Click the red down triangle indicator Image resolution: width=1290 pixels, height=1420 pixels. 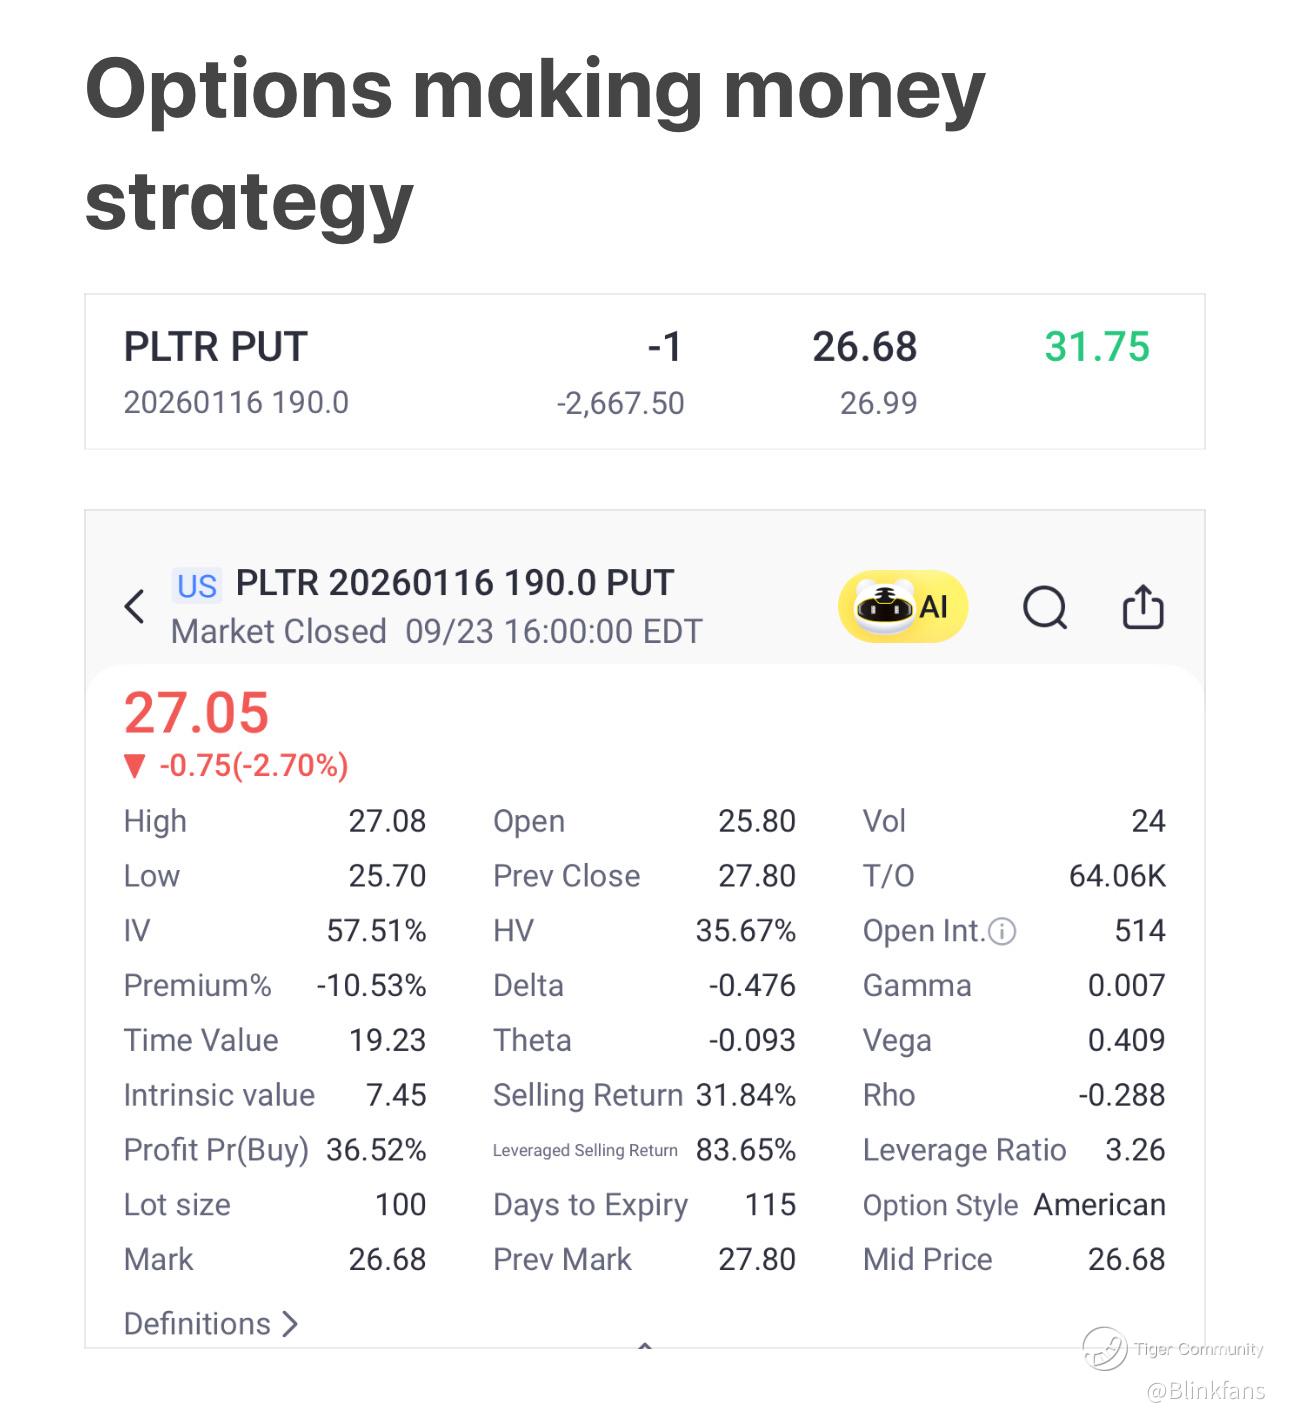(135, 767)
